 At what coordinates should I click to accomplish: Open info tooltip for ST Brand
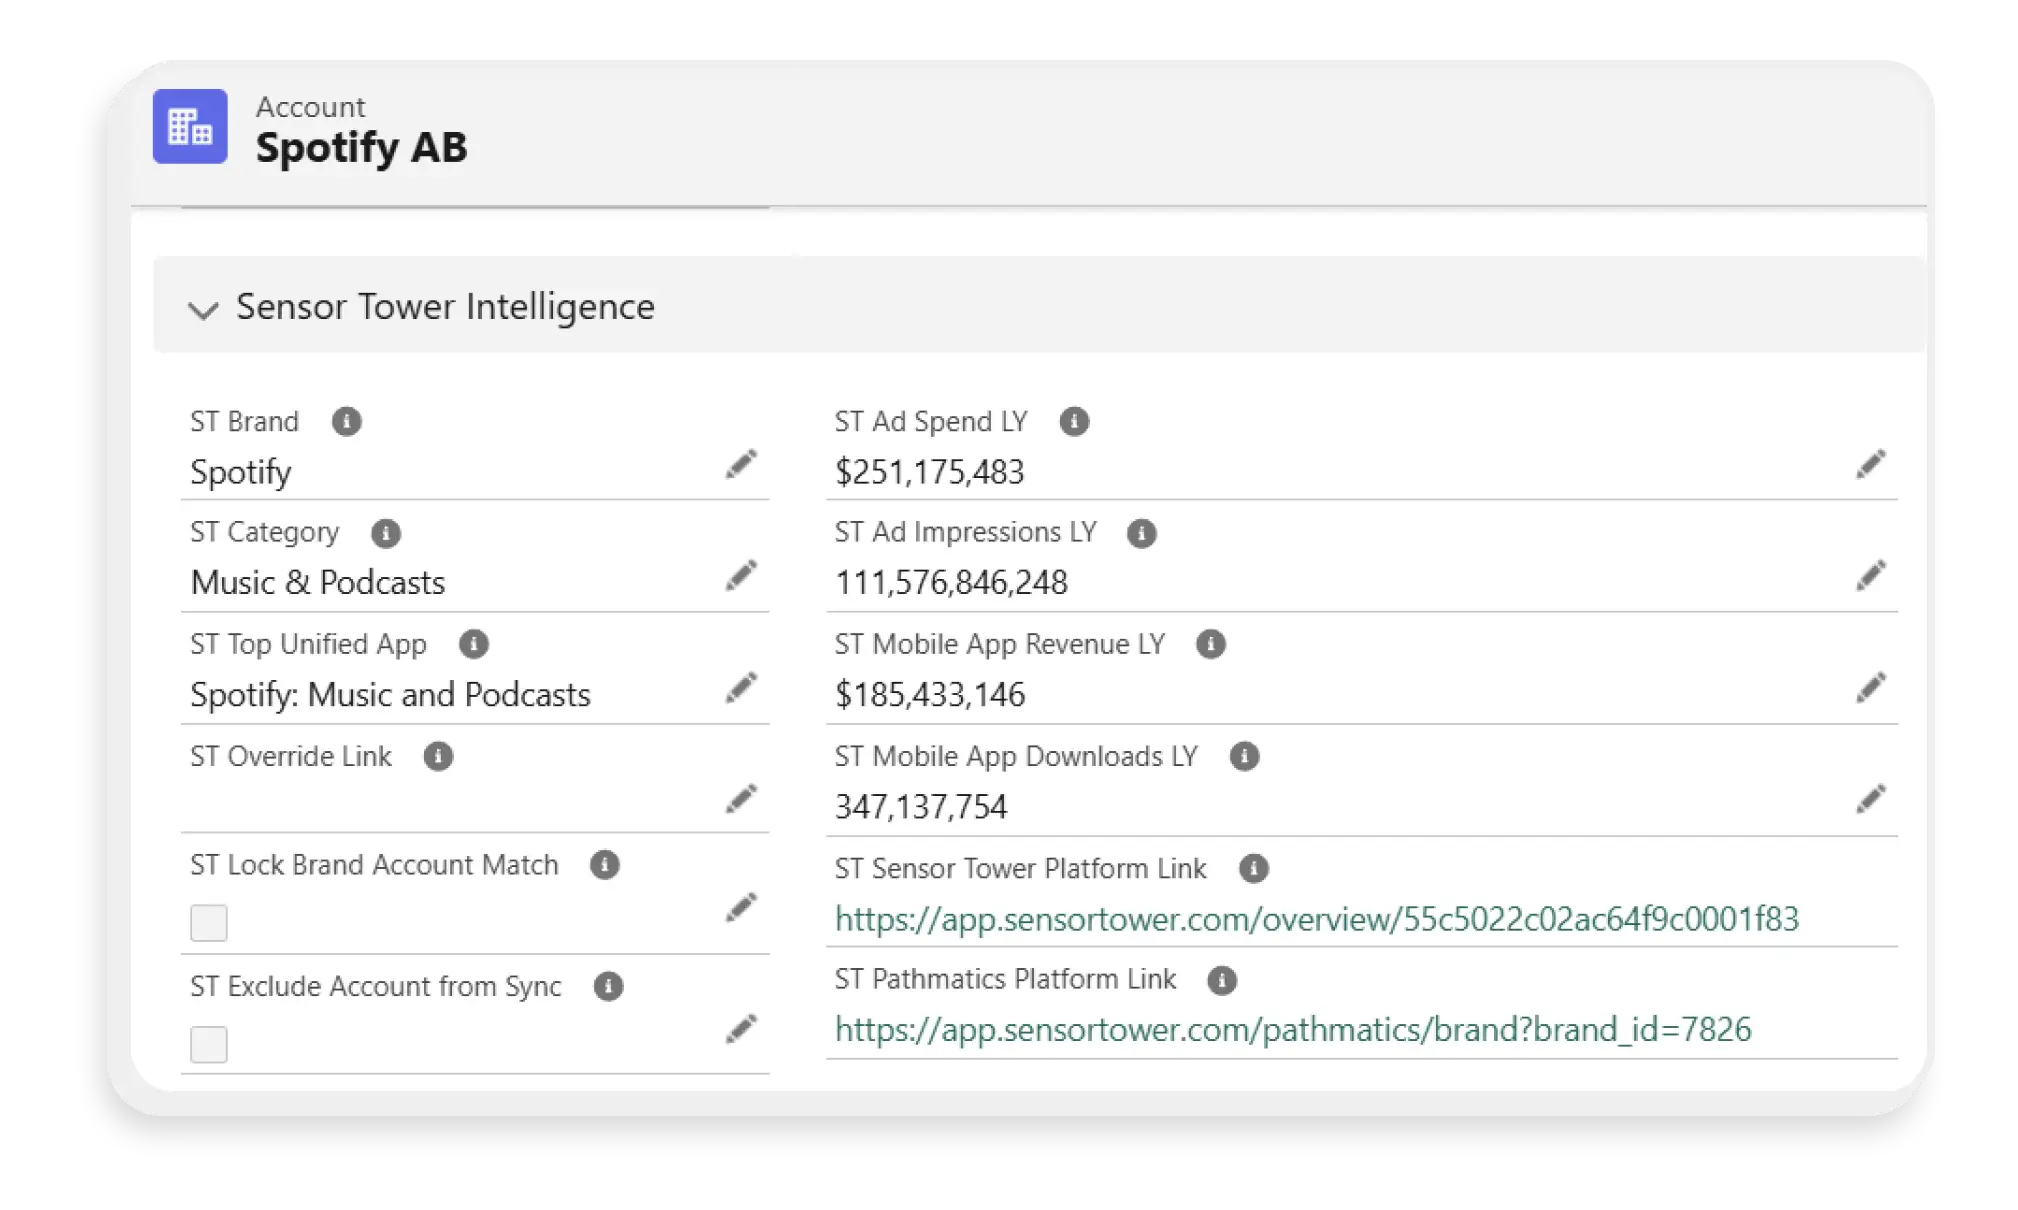(x=346, y=421)
